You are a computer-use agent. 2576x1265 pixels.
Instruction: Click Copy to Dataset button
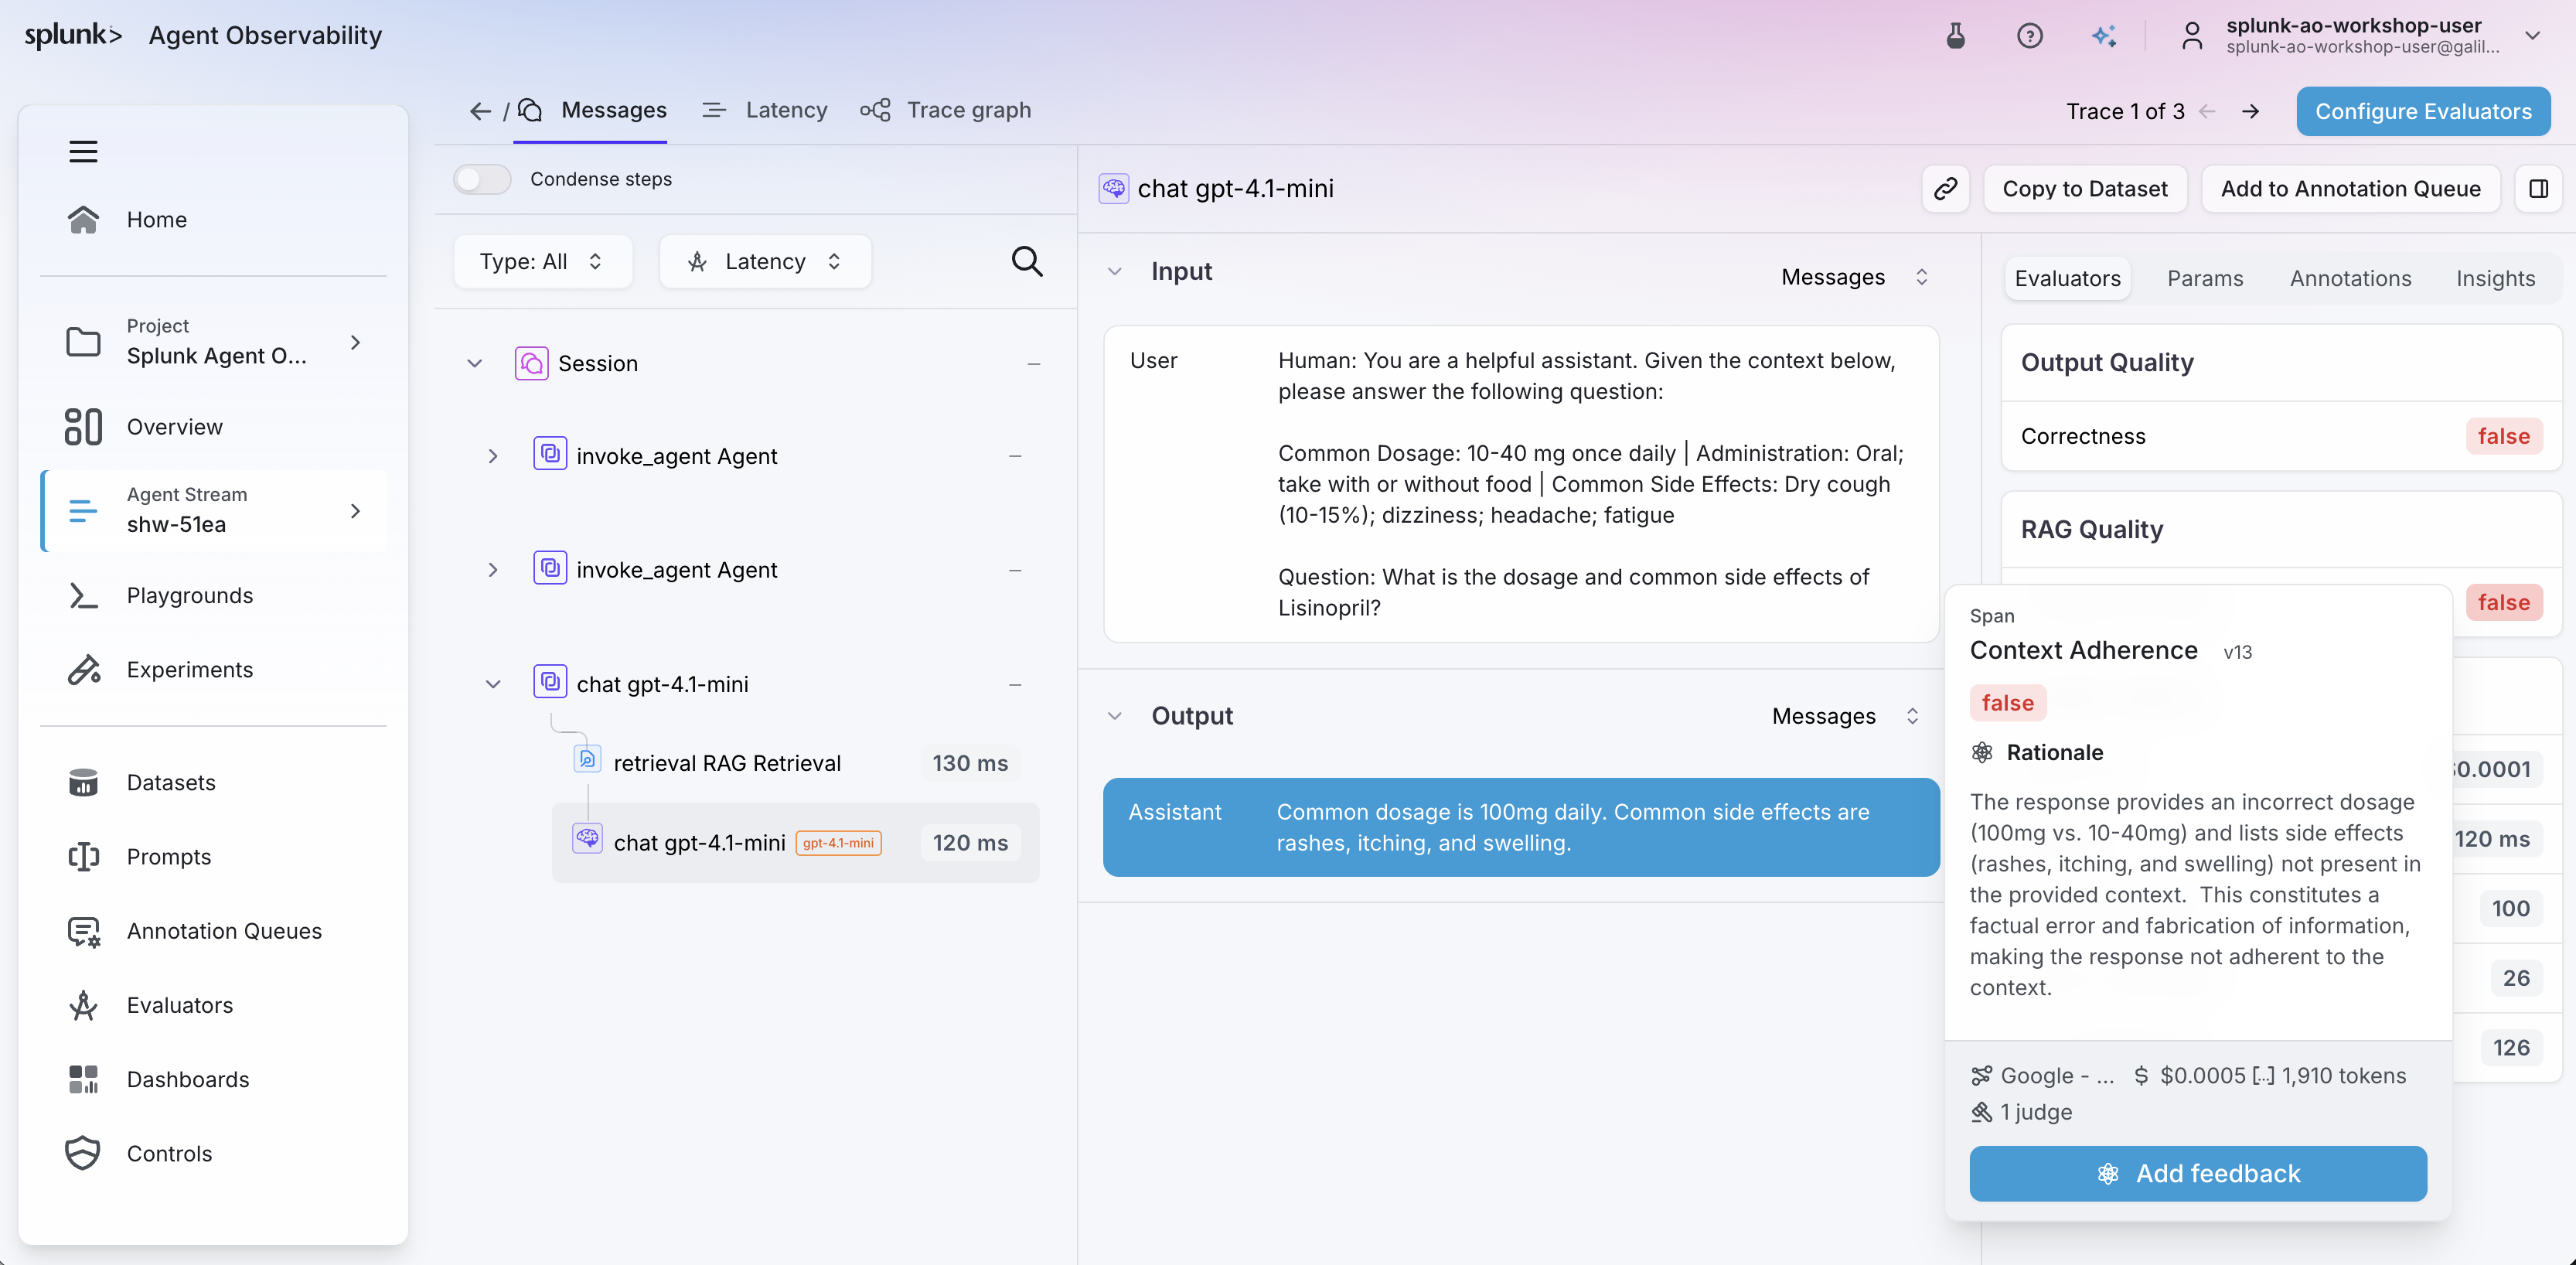tap(2085, 189)
